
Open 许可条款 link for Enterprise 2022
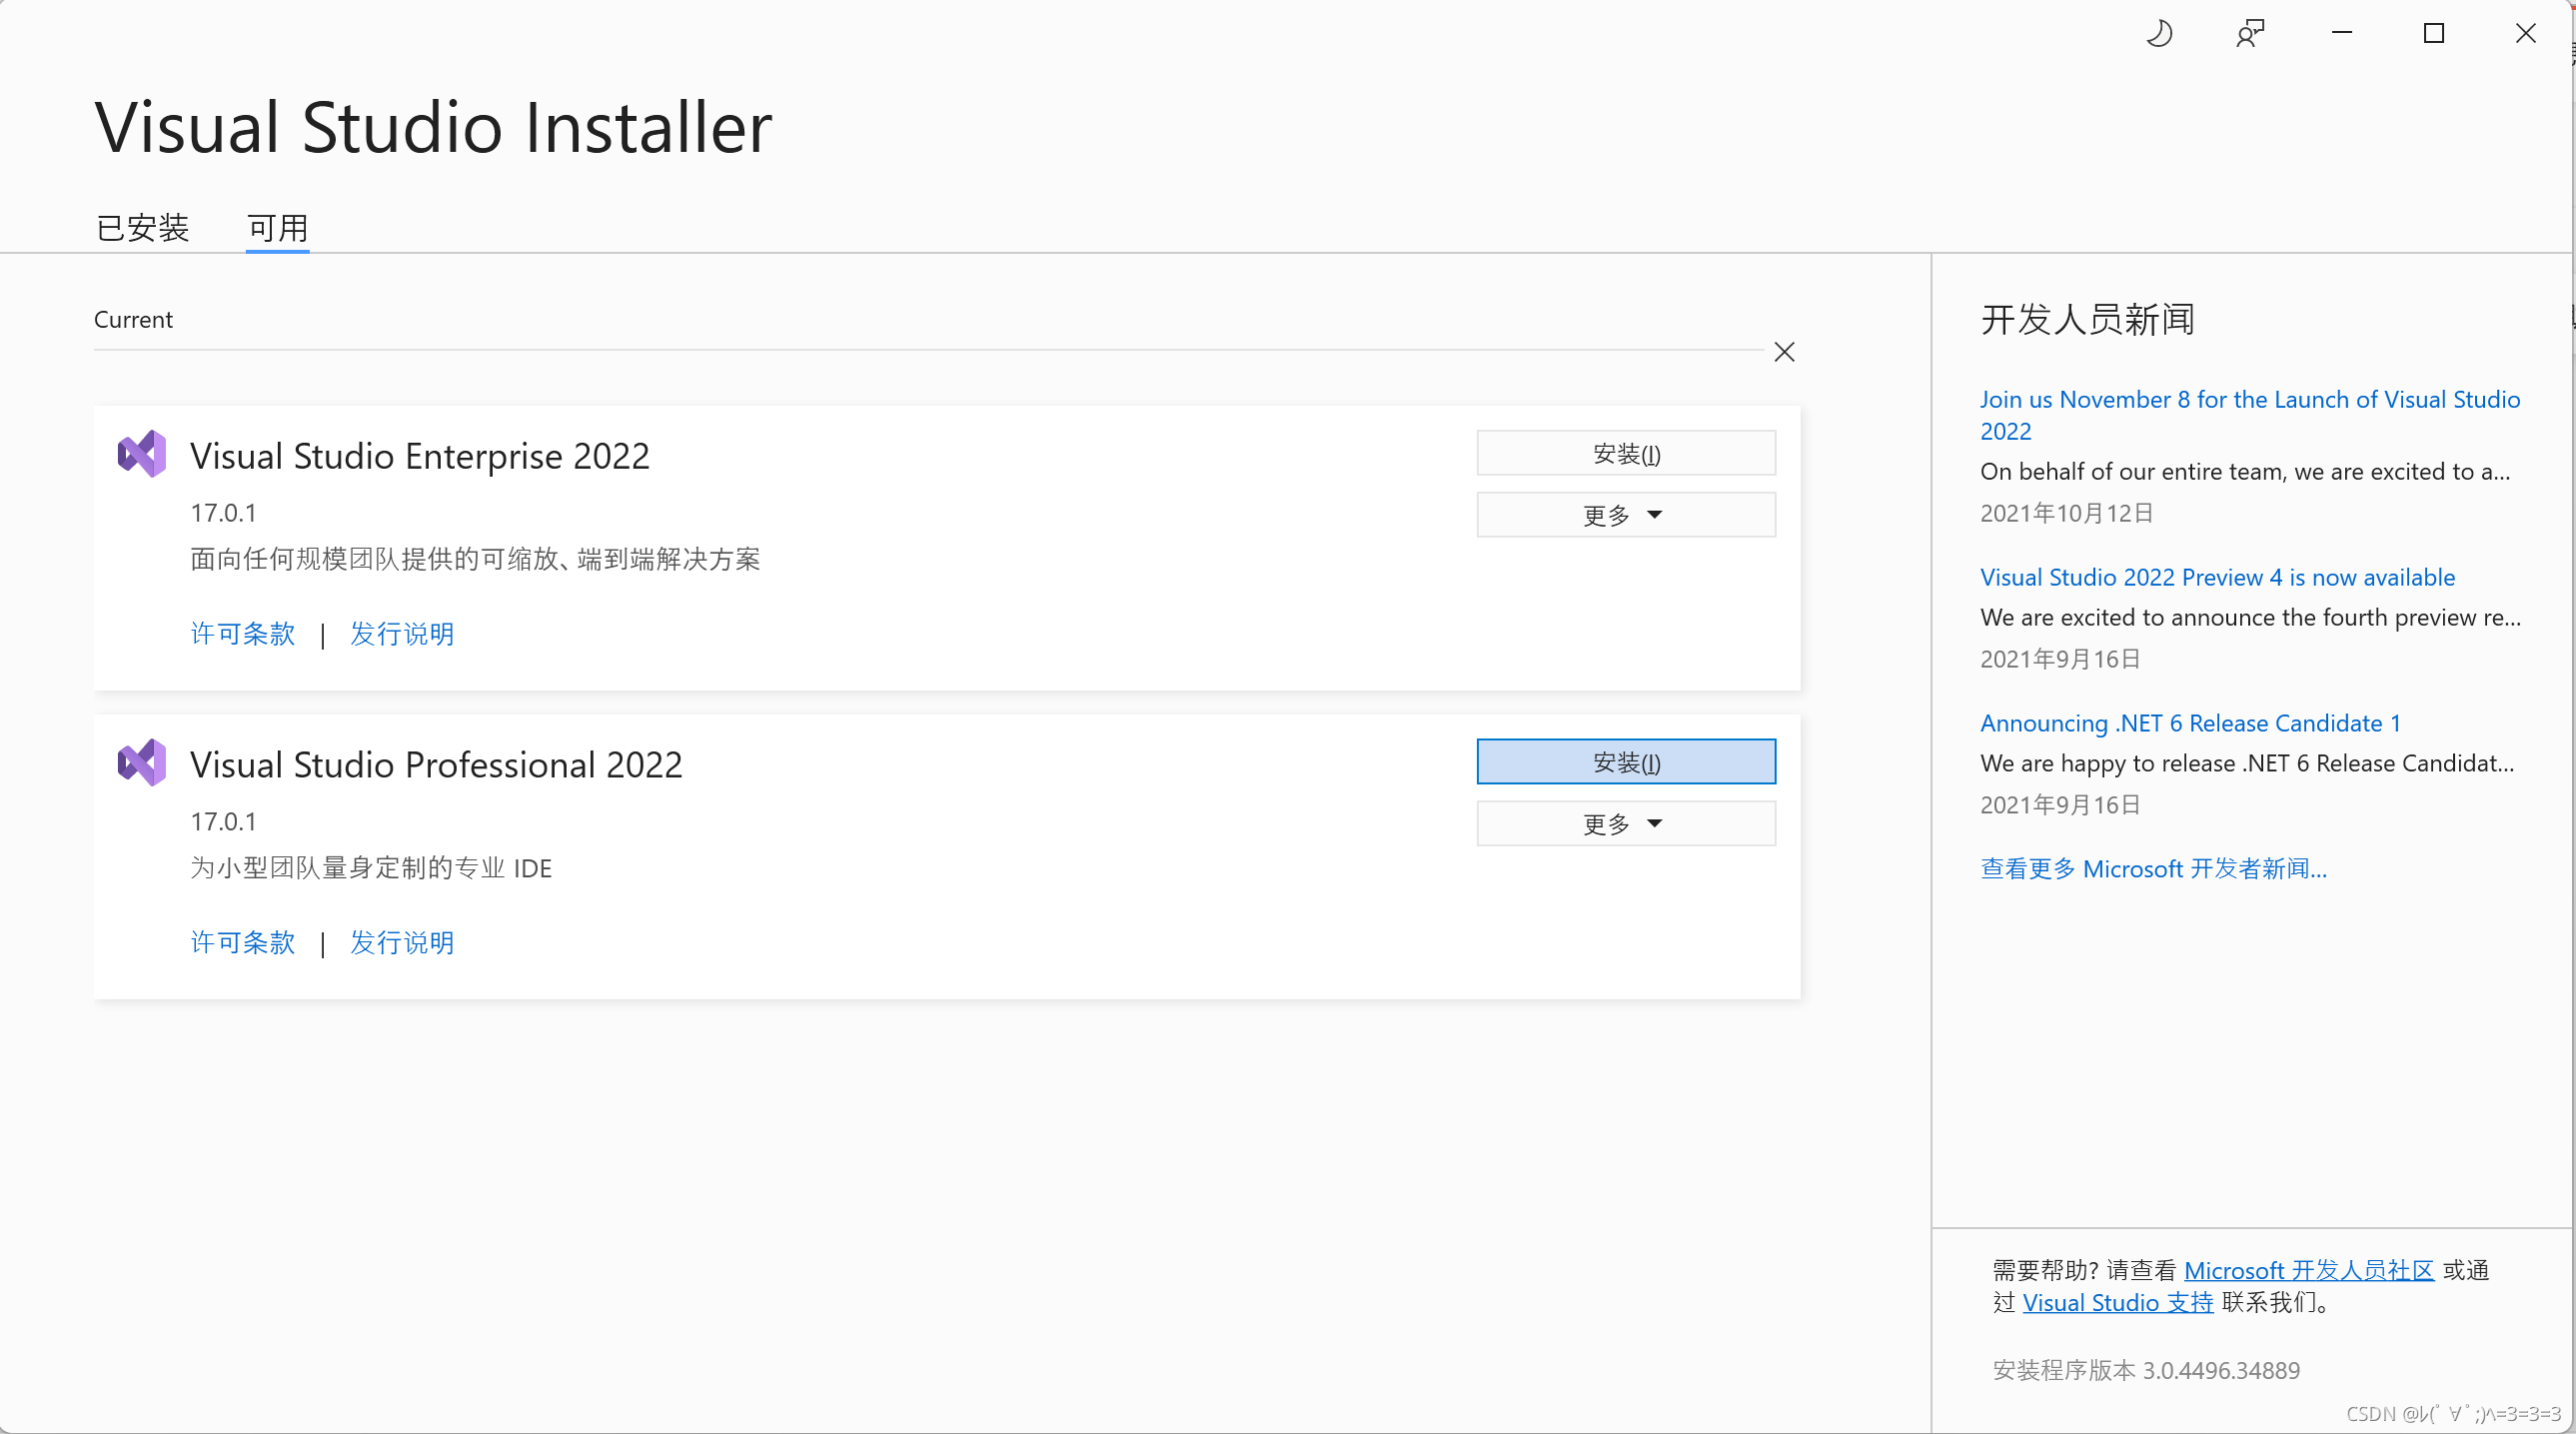tap(243, 634)
